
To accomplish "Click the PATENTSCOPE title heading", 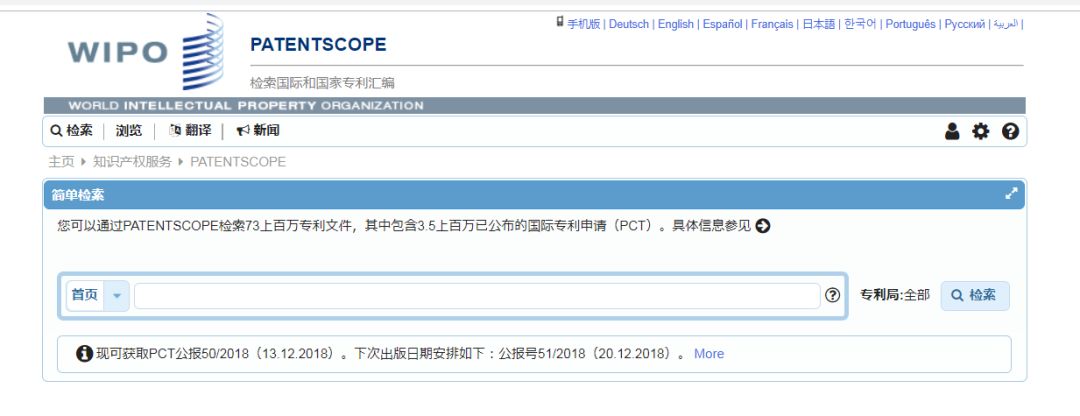I will tap(318, 45).
